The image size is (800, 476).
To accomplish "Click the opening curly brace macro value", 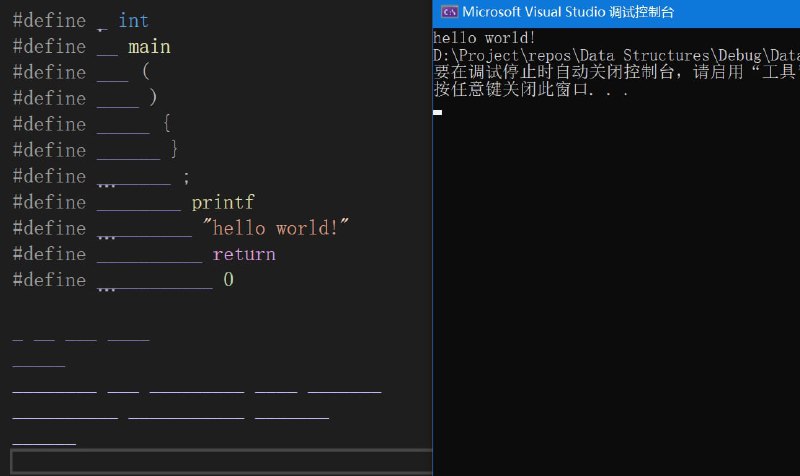I will 166,123.
